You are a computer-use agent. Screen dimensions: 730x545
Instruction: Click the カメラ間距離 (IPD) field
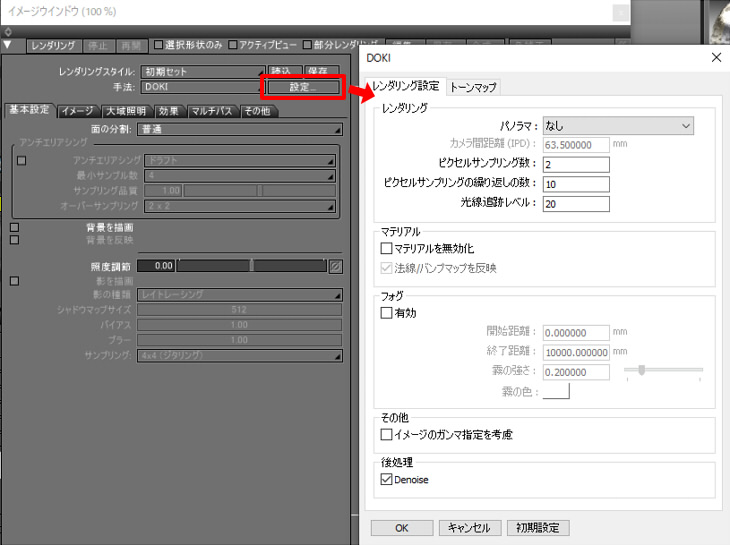576,145
